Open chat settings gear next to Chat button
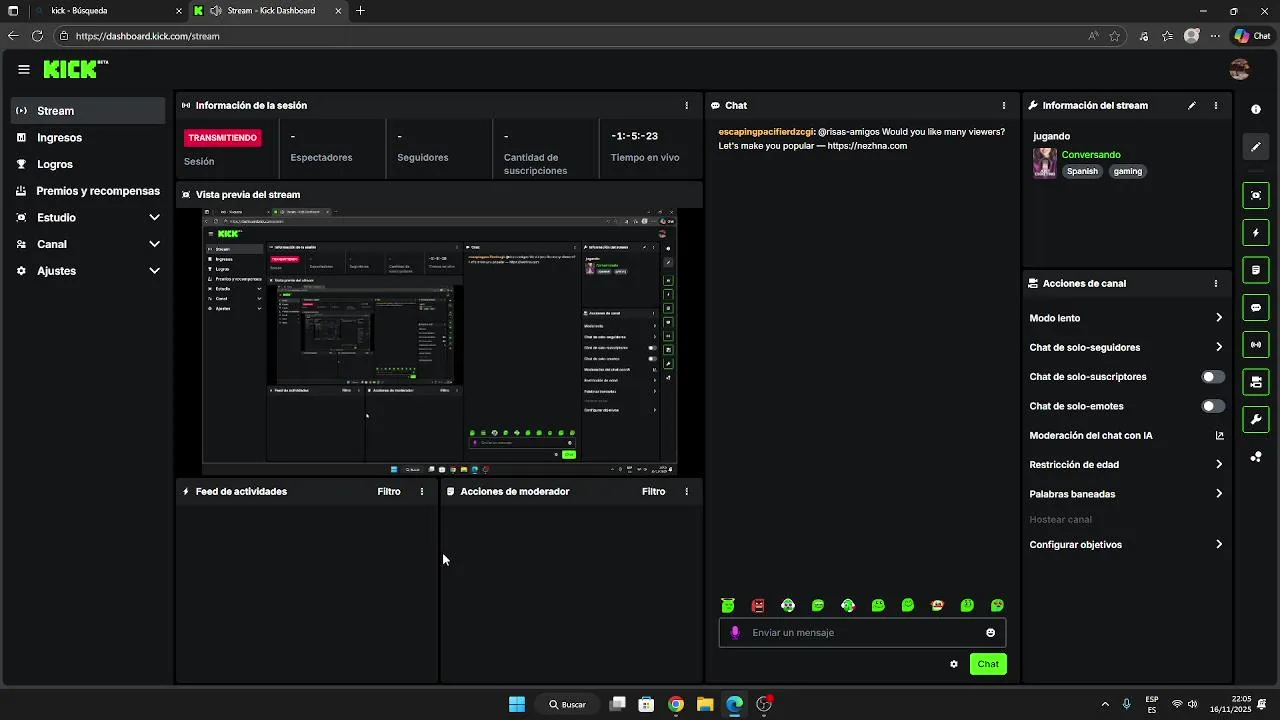1280x720 pixels. click(x=954, y=664)
